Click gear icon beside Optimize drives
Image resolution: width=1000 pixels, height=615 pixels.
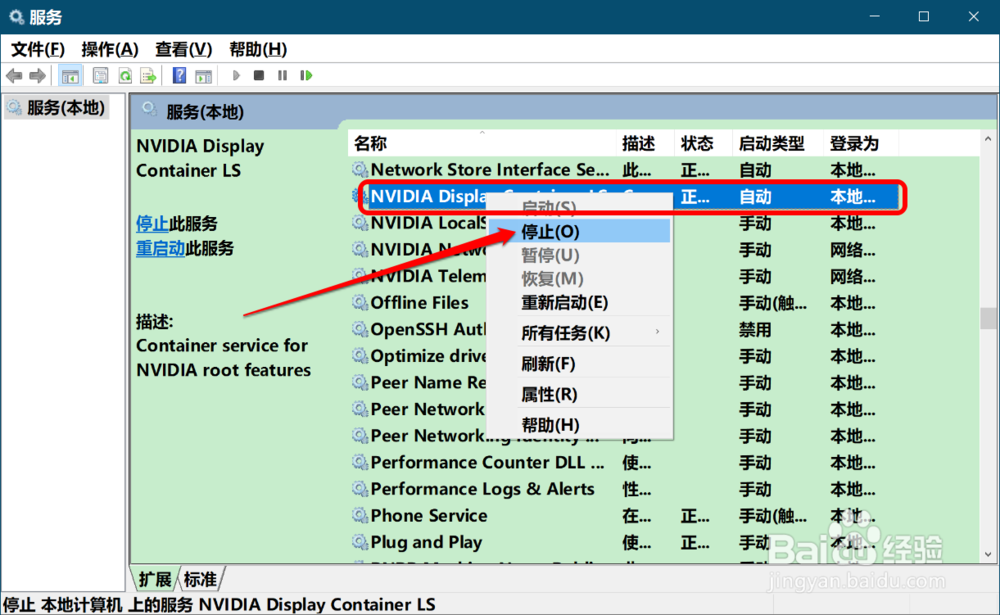coord(360,356)
